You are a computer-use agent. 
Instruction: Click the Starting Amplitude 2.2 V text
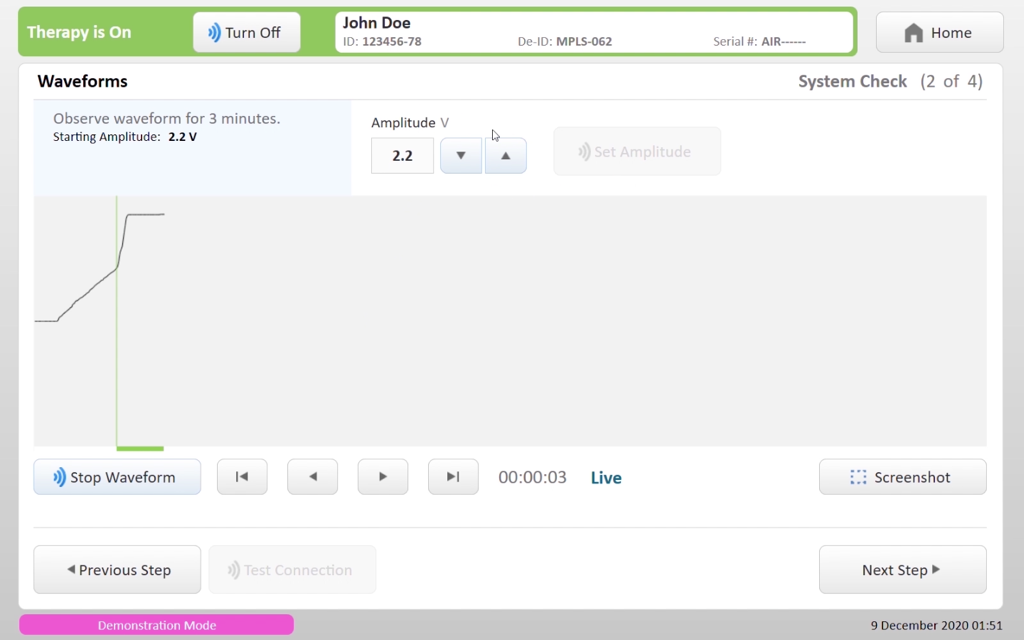[x=125, y=137]
